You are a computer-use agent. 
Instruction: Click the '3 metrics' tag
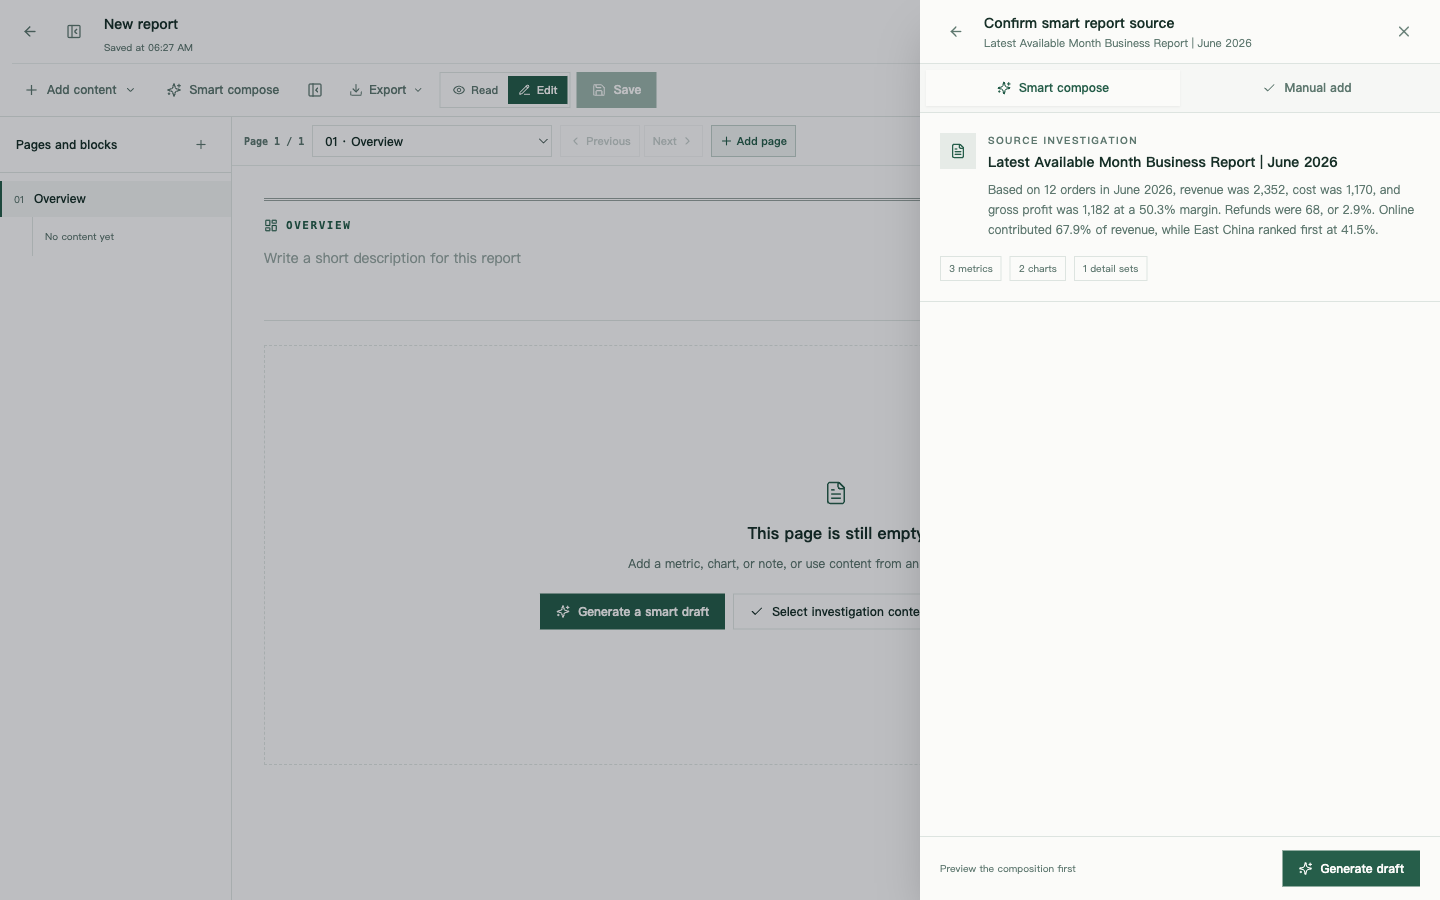tap(971, 269)
